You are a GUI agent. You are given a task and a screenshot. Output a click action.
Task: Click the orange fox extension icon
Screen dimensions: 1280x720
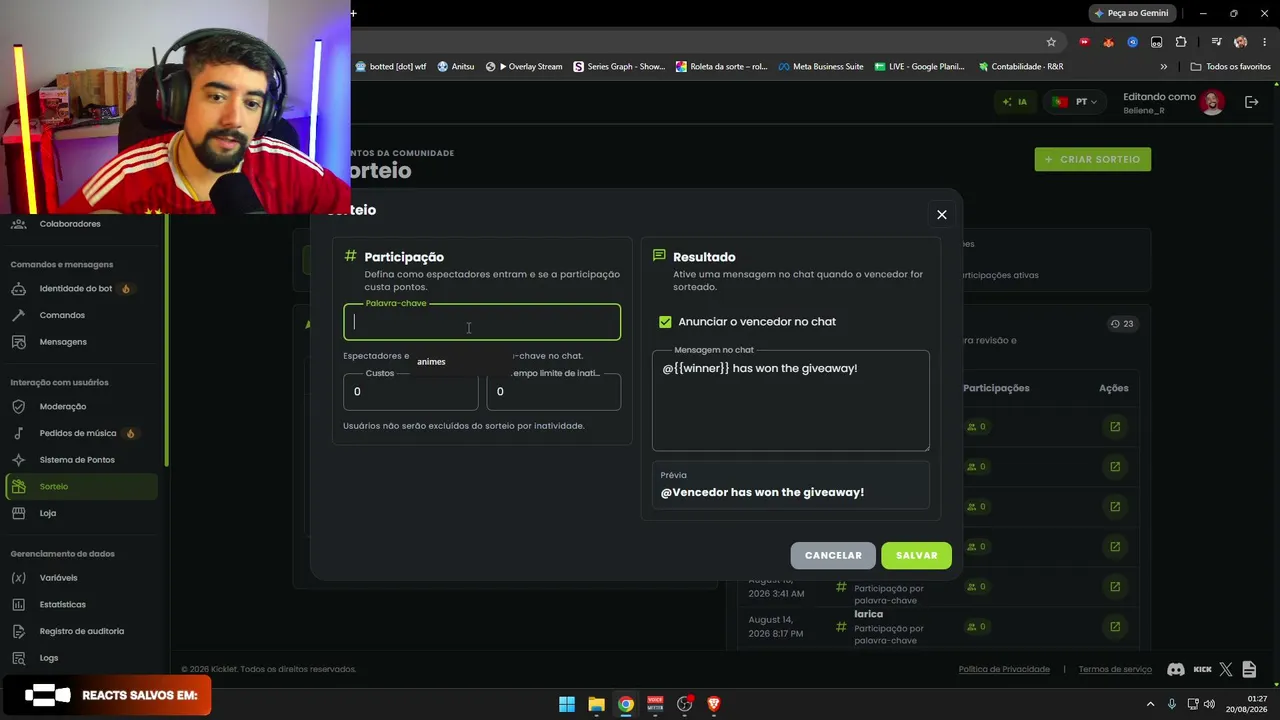click(1109, 42)
